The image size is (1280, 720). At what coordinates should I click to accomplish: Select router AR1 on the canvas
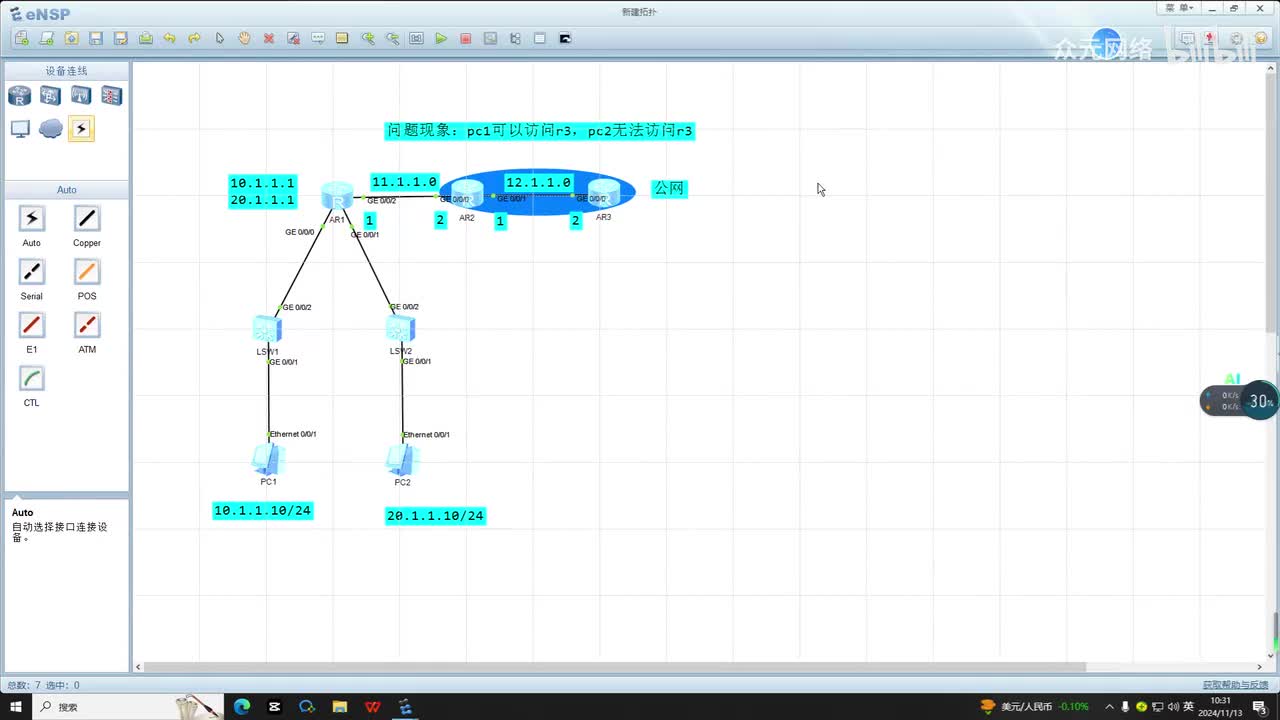point(337,195)
